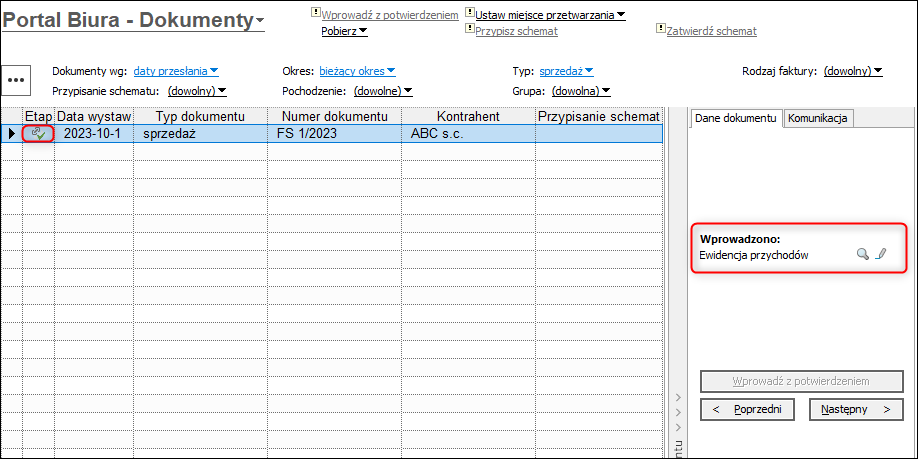Open the Typ sprzedaż filter dropdown
The height and width of the screenshot is (459, 918).
coord(566,71)
